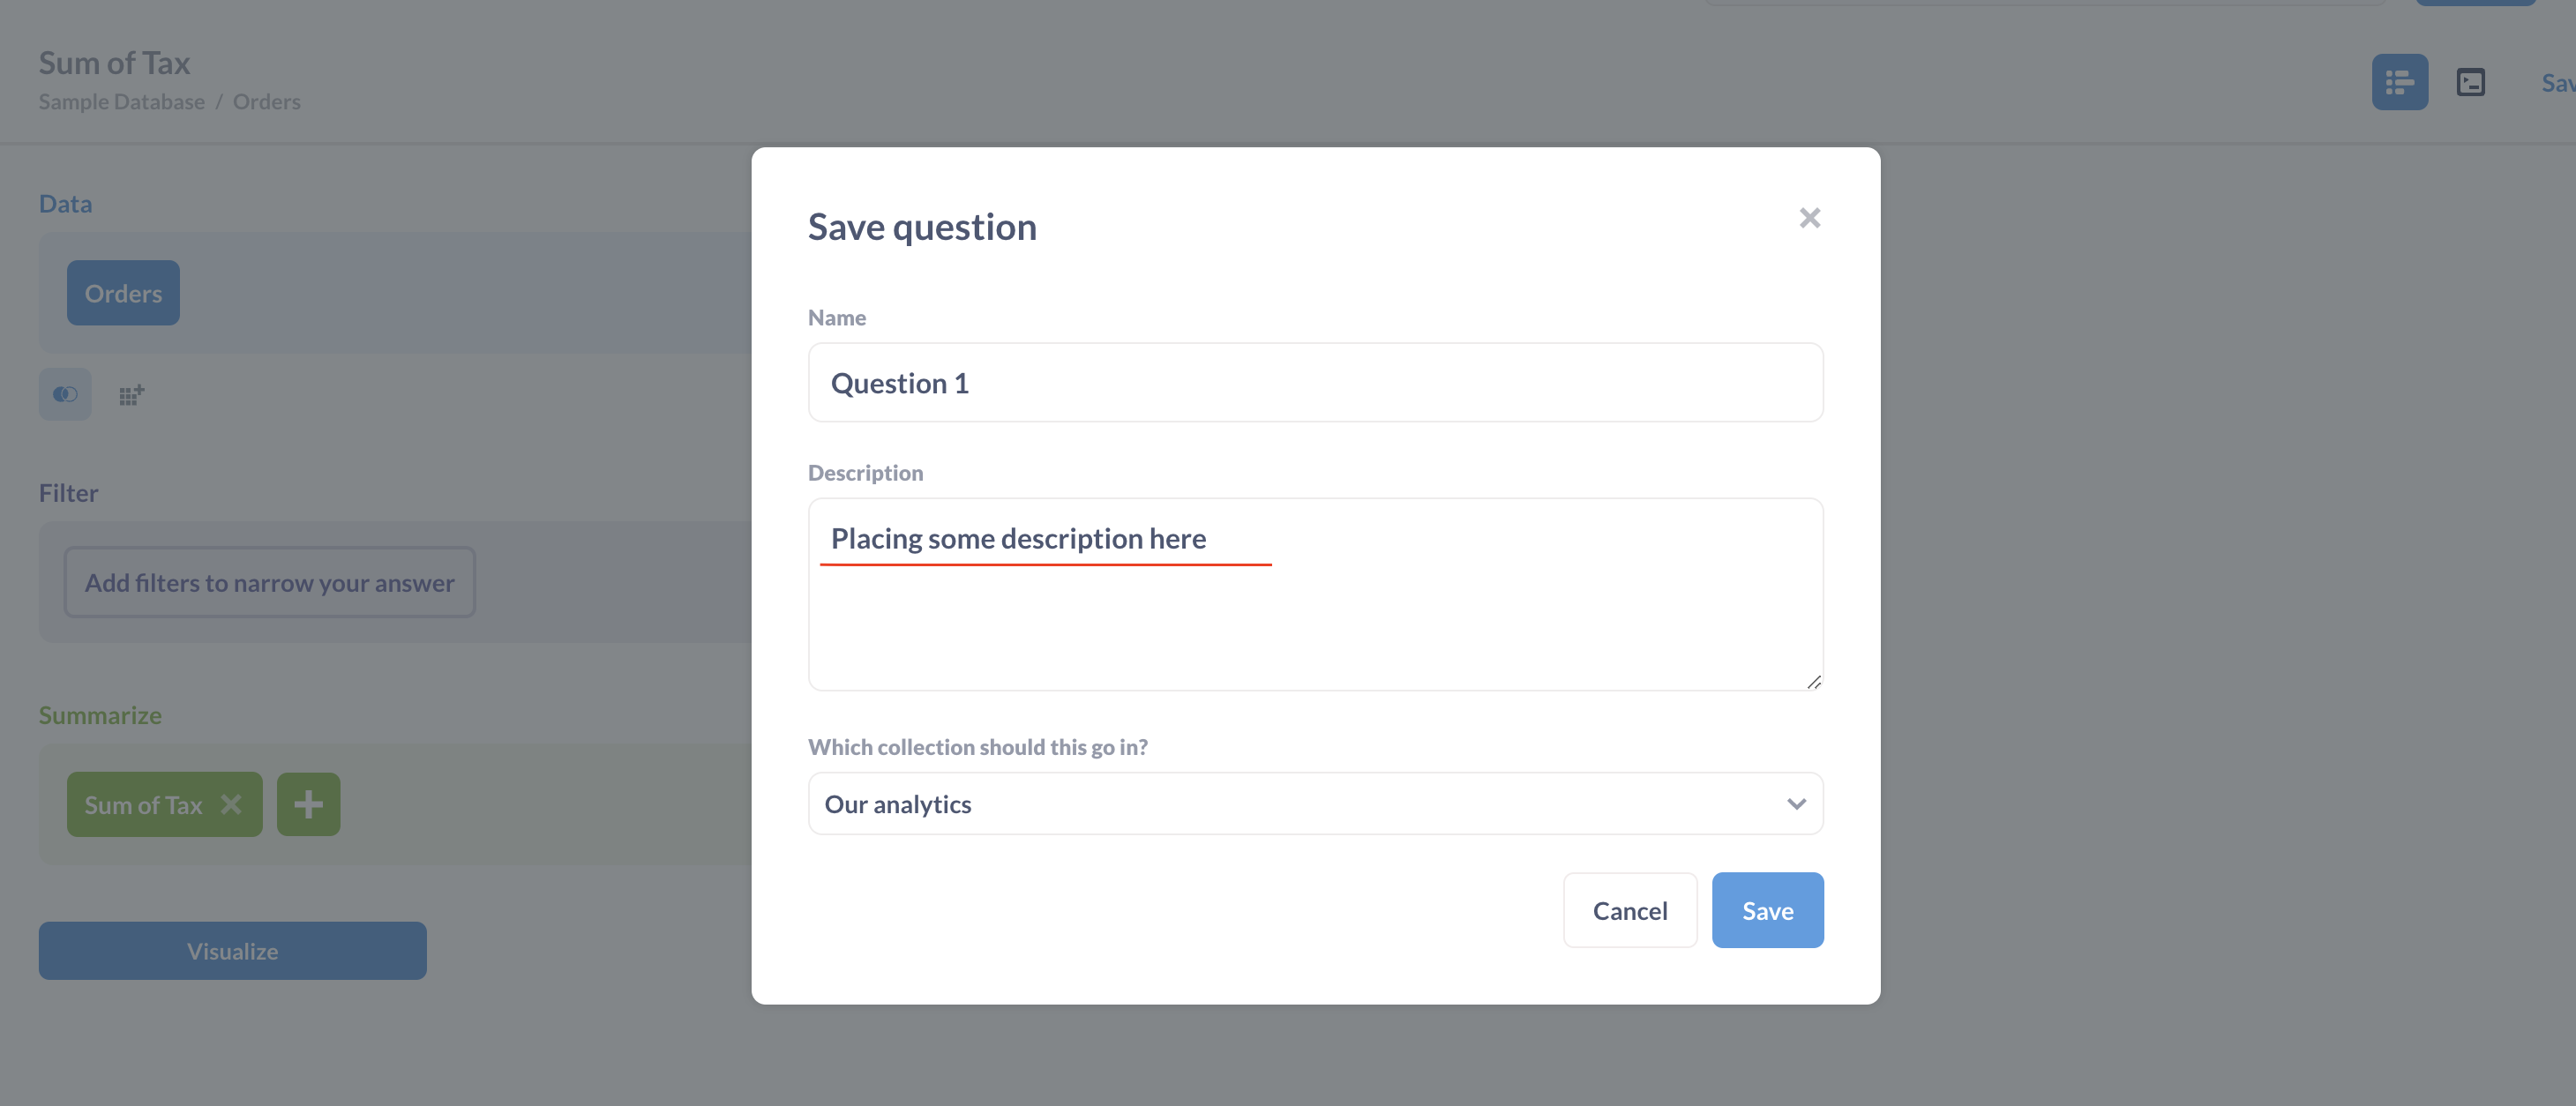Add another metric using the green plus
This screenshot has height=1106, width=2576.
[308, 803]
